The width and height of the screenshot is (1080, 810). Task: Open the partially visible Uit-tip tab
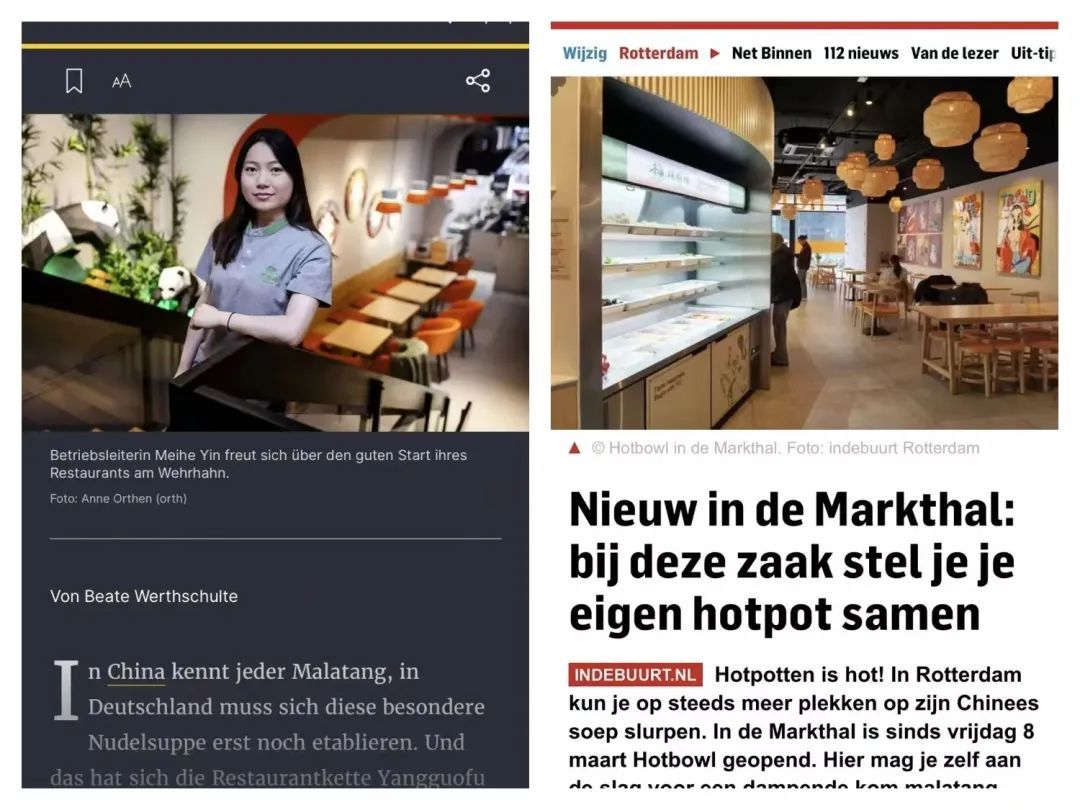click(x=1034, y=53)
